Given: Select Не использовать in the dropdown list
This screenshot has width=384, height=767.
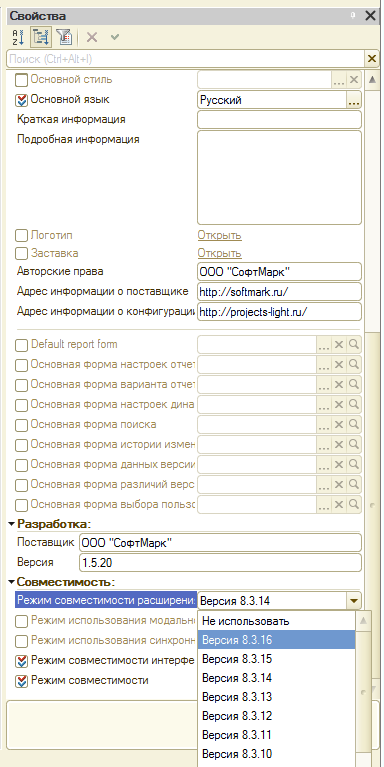Looking at the screenshot, I should (x=276, y=621).
